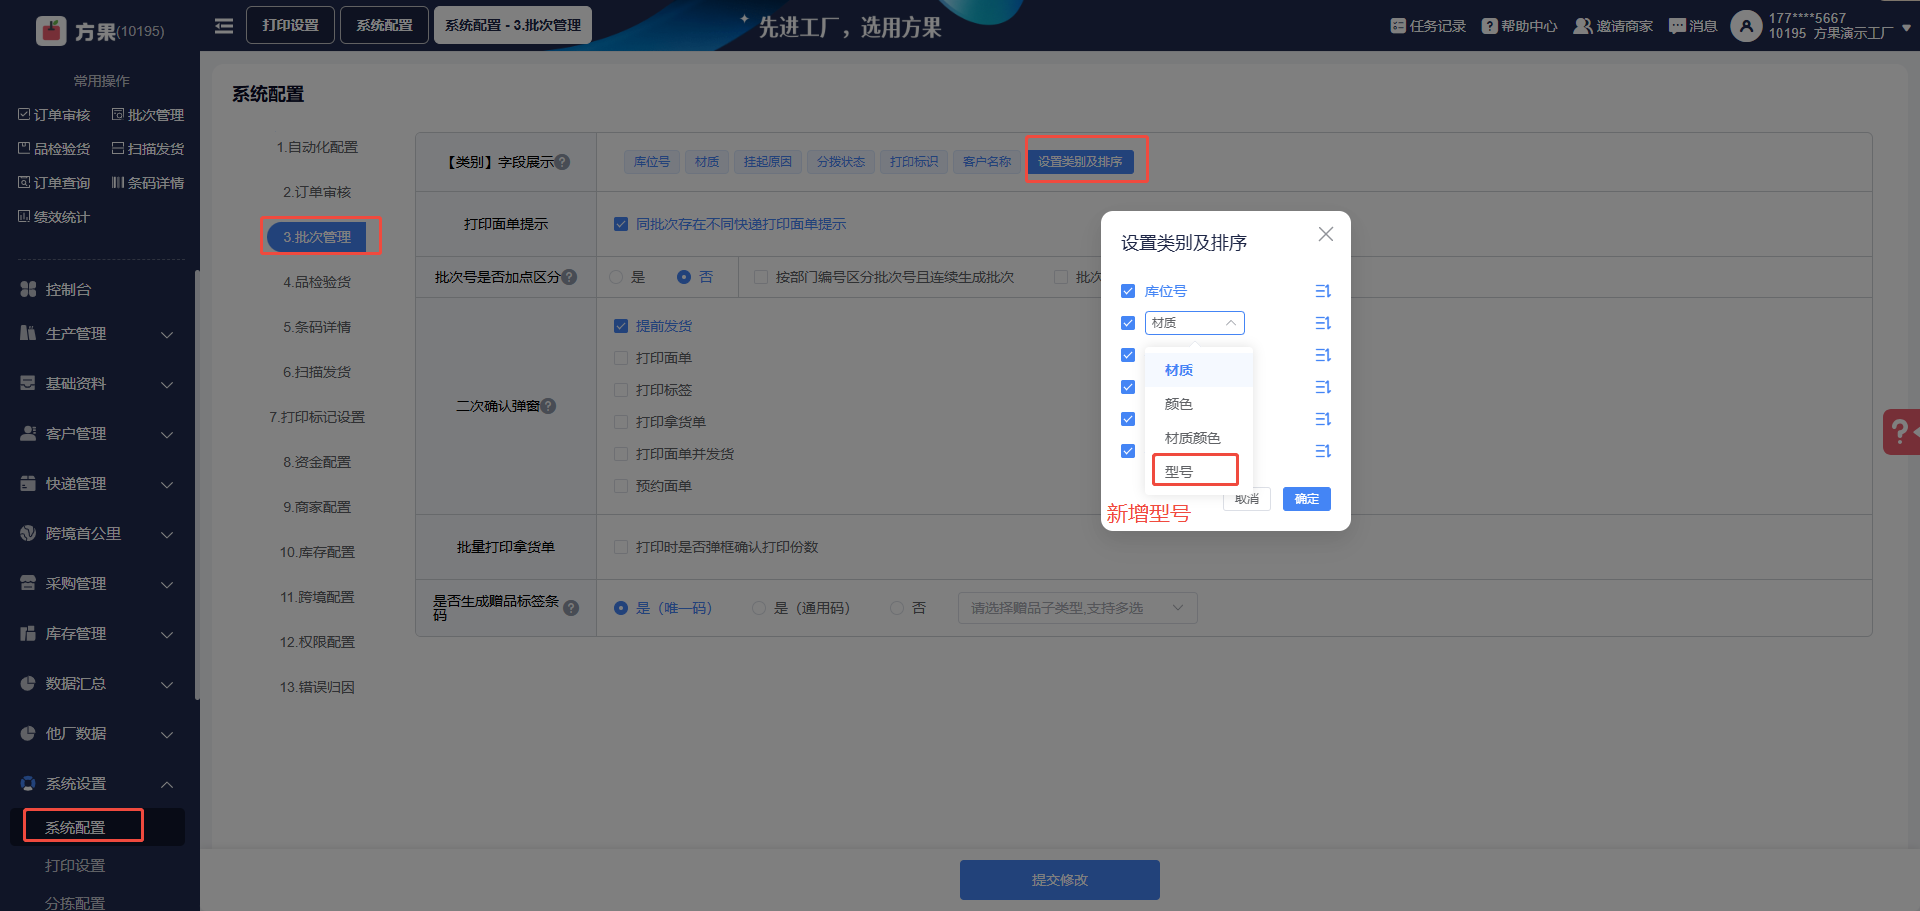Click 绩效统计 shortcut in 常用操作

point(54,217)
